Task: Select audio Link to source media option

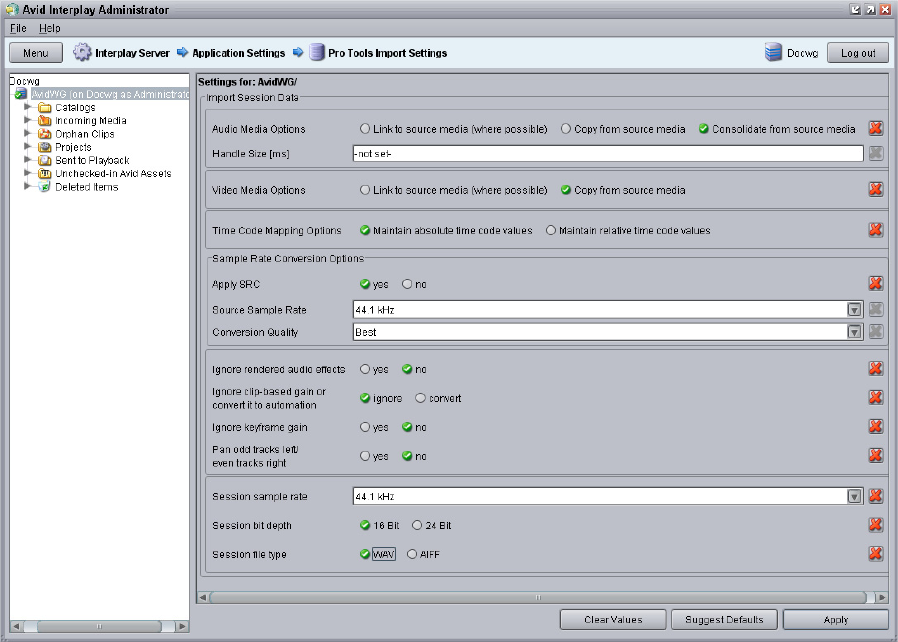Action: coord(365,129)
